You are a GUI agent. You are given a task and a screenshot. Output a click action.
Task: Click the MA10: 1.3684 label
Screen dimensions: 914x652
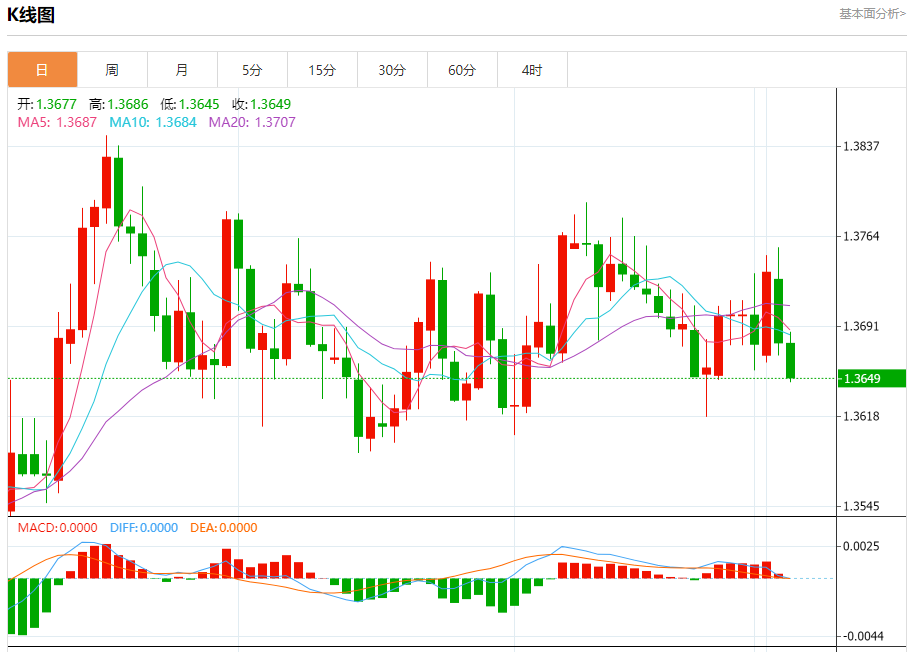click(x=153, y=122)
